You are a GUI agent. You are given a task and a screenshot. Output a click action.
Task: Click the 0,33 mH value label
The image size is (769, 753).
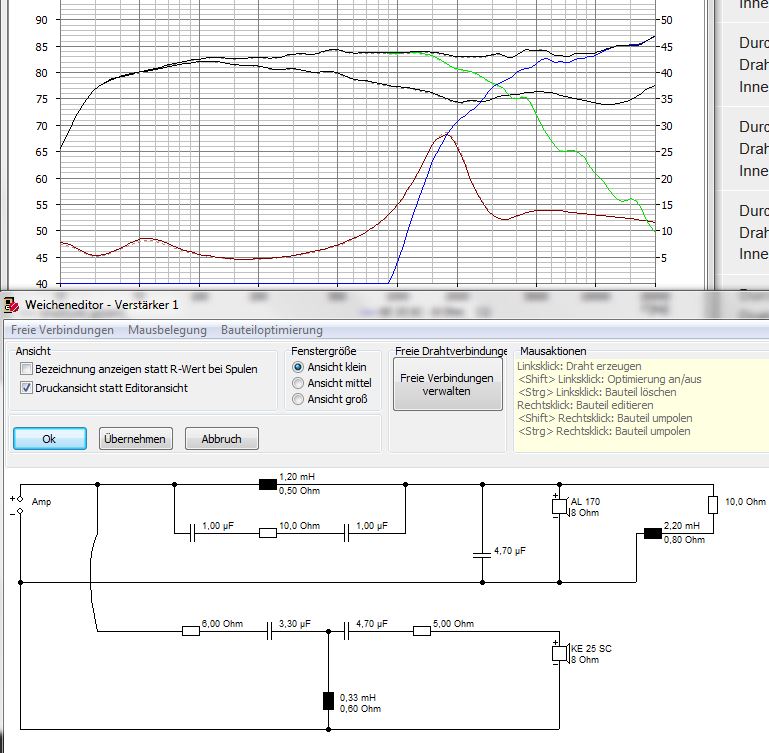click(x=358, y=698)
